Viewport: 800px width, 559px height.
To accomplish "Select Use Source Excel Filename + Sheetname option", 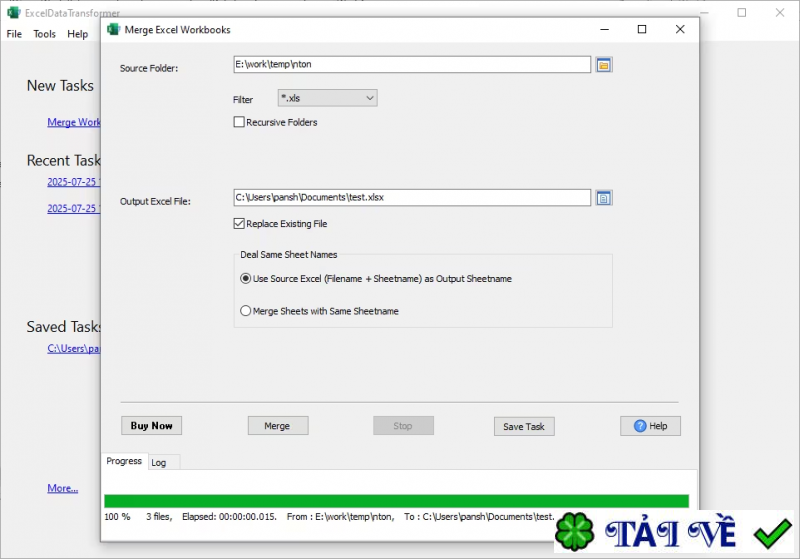I will click(245, 278).
